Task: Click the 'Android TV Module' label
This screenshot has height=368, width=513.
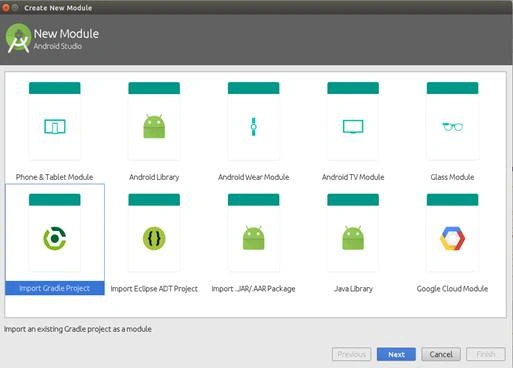Action: tap(353, 177)
